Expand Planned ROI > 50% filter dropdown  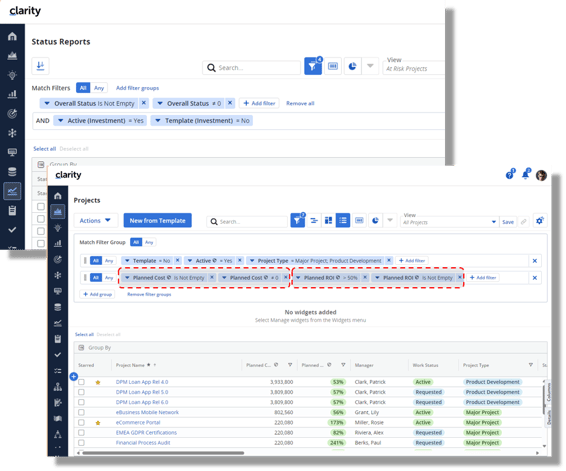pos(298,278)
